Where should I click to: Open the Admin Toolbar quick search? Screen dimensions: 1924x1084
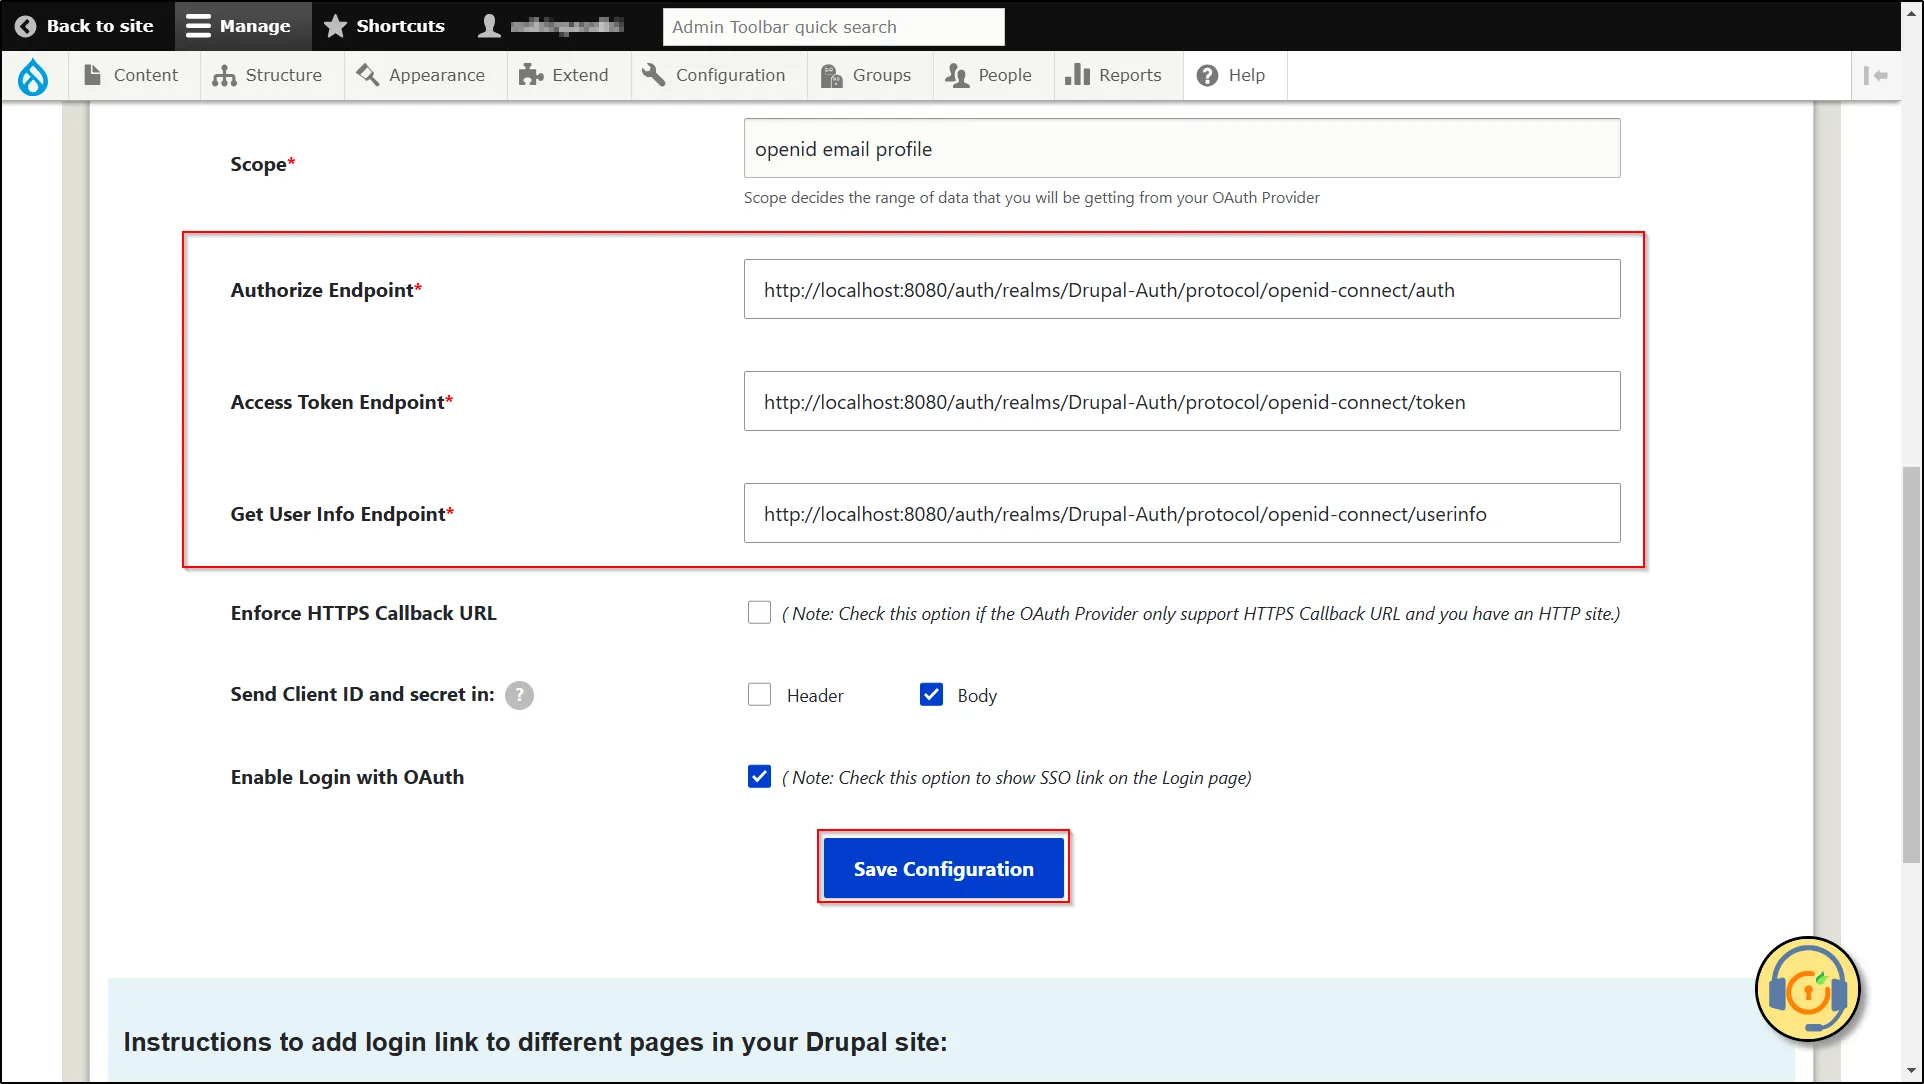[x=834, y=26]
